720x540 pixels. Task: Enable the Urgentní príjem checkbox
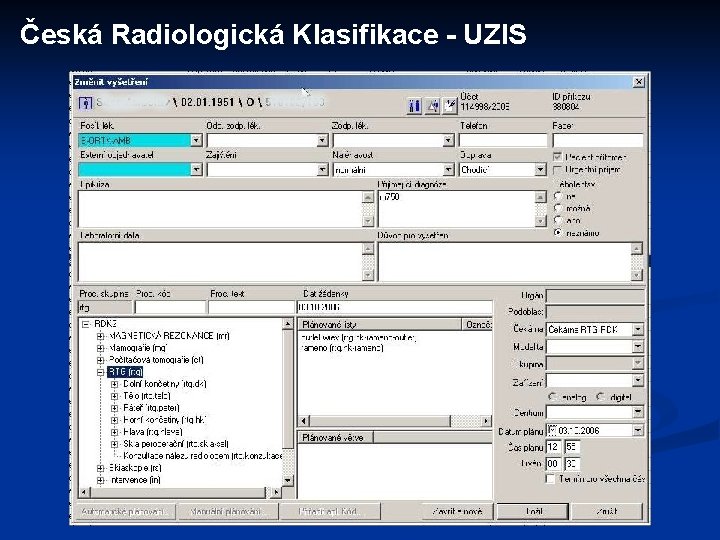tap(557, 170)
